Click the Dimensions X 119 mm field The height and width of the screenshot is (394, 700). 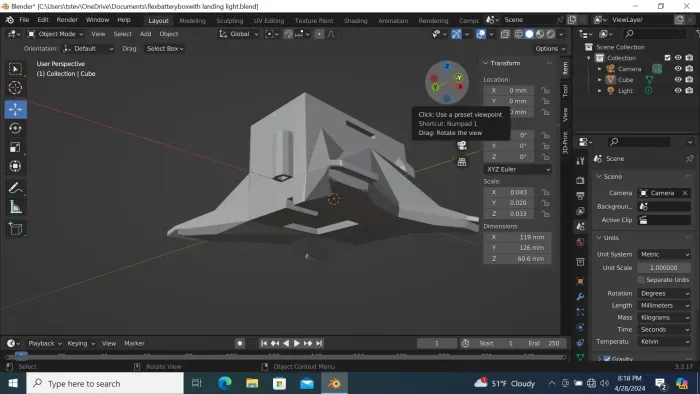coord(517,237)
